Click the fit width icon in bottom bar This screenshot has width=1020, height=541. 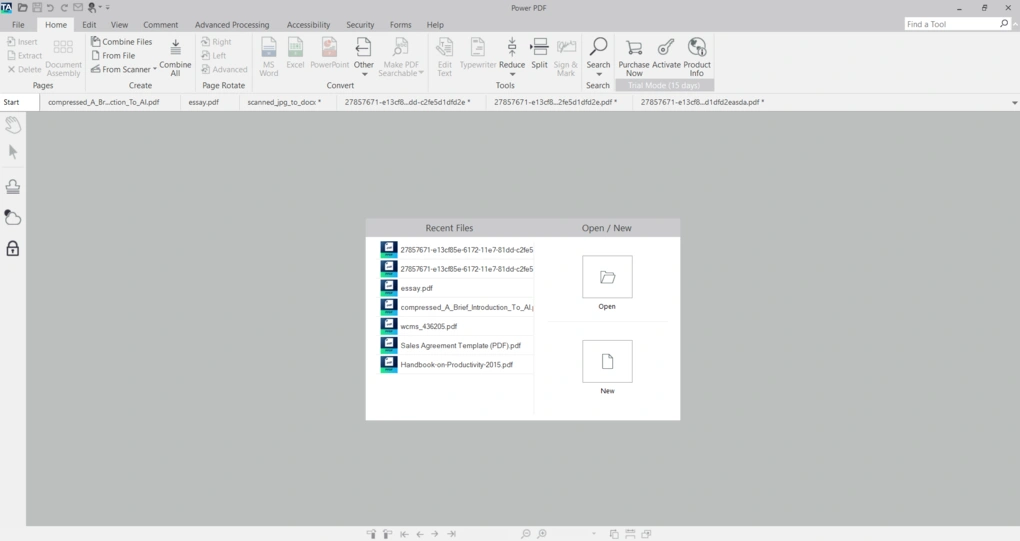(630, 534)
